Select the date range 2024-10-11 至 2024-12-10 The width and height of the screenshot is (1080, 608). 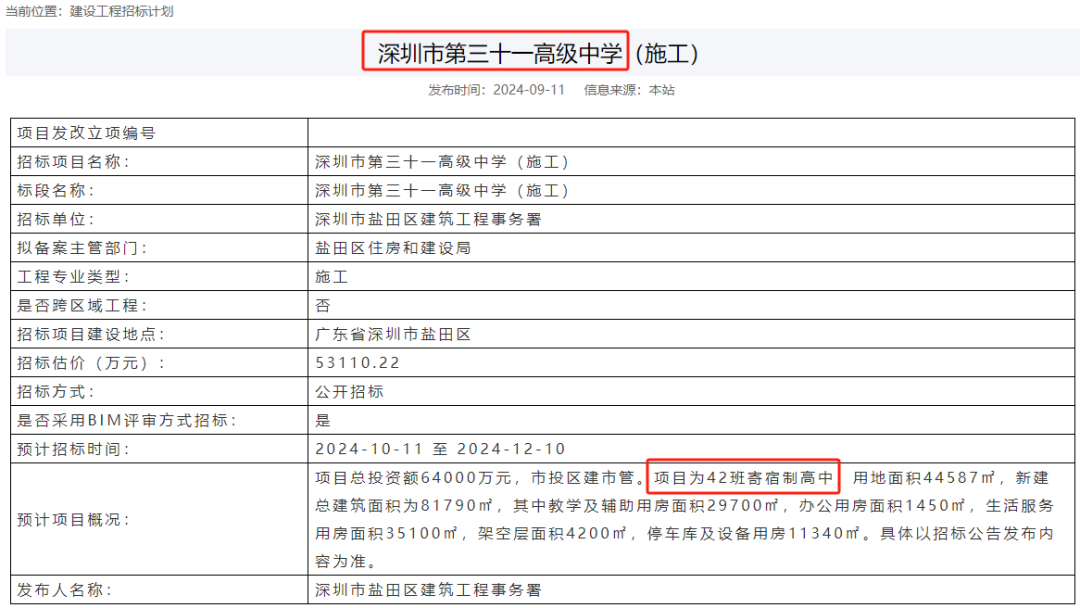pos(440,449)
